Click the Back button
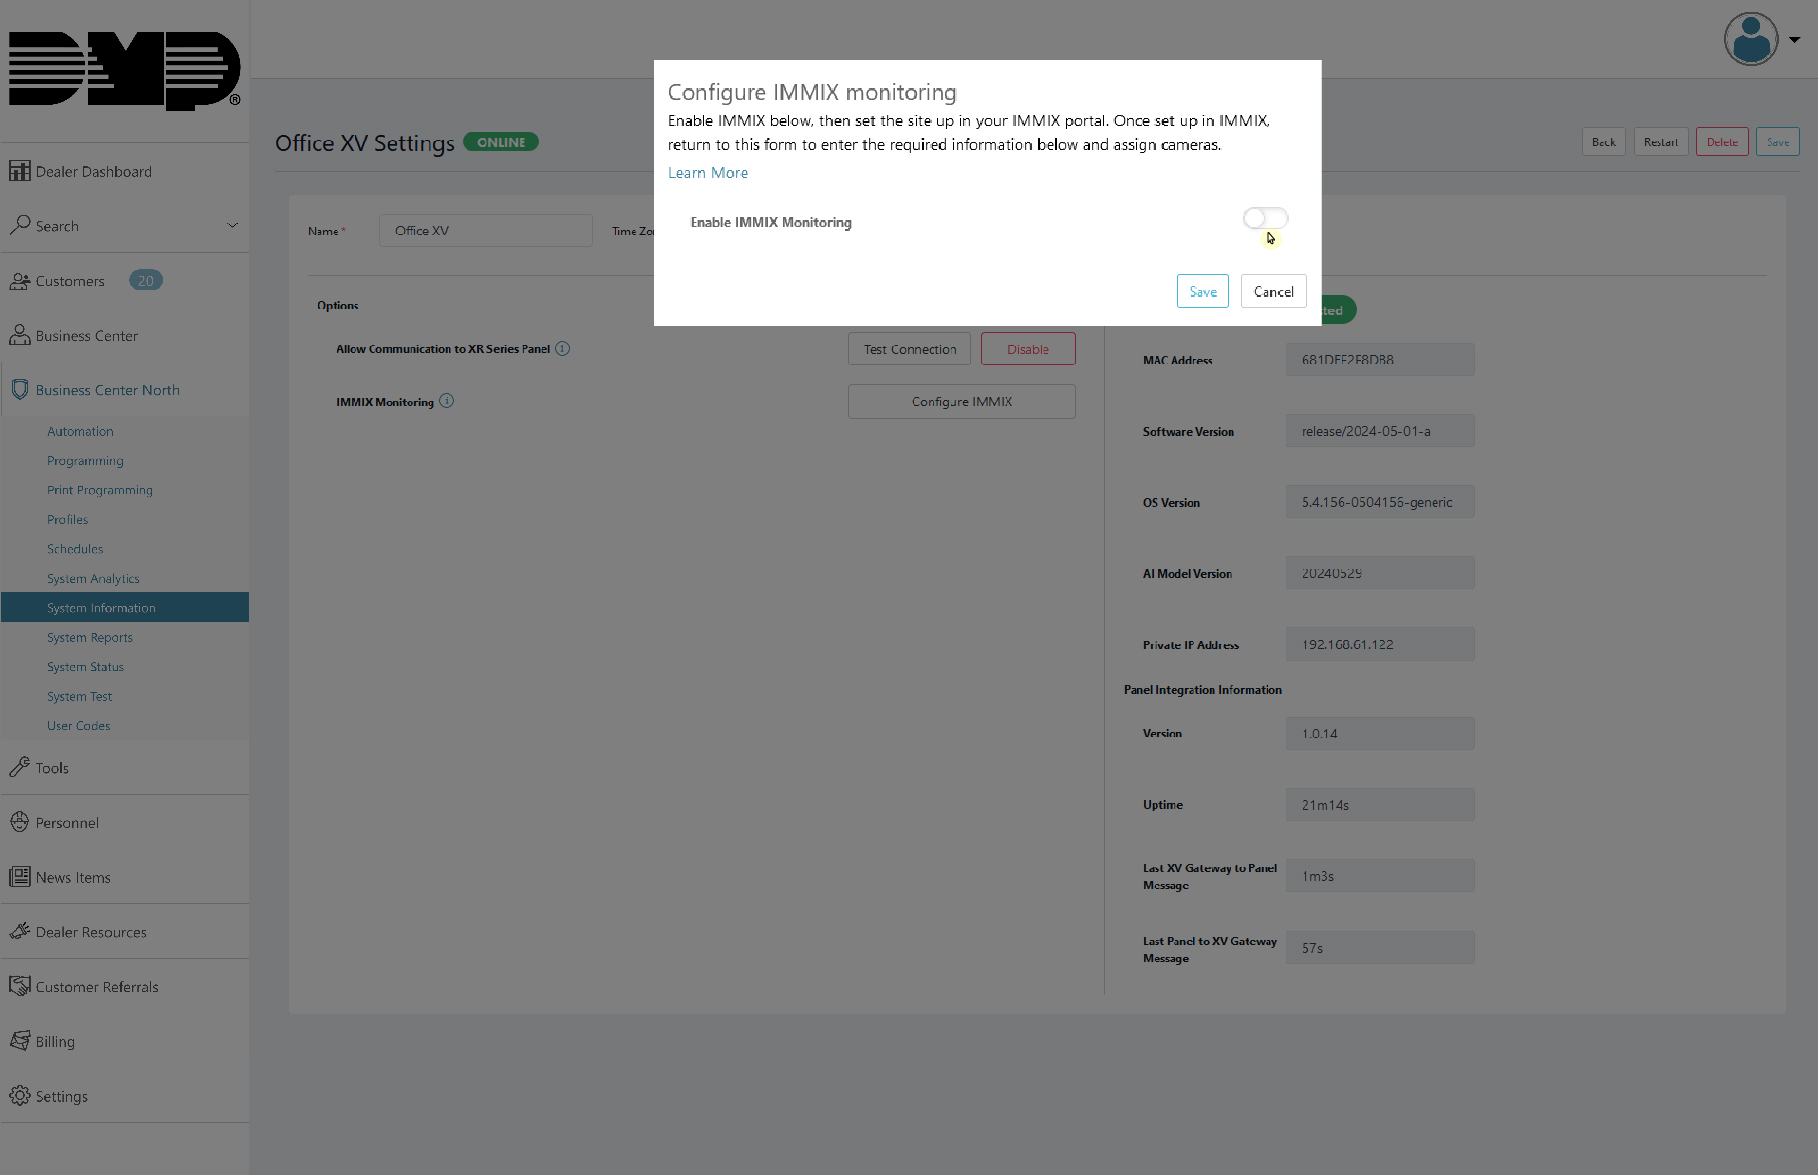 (x=1604, y=142)
